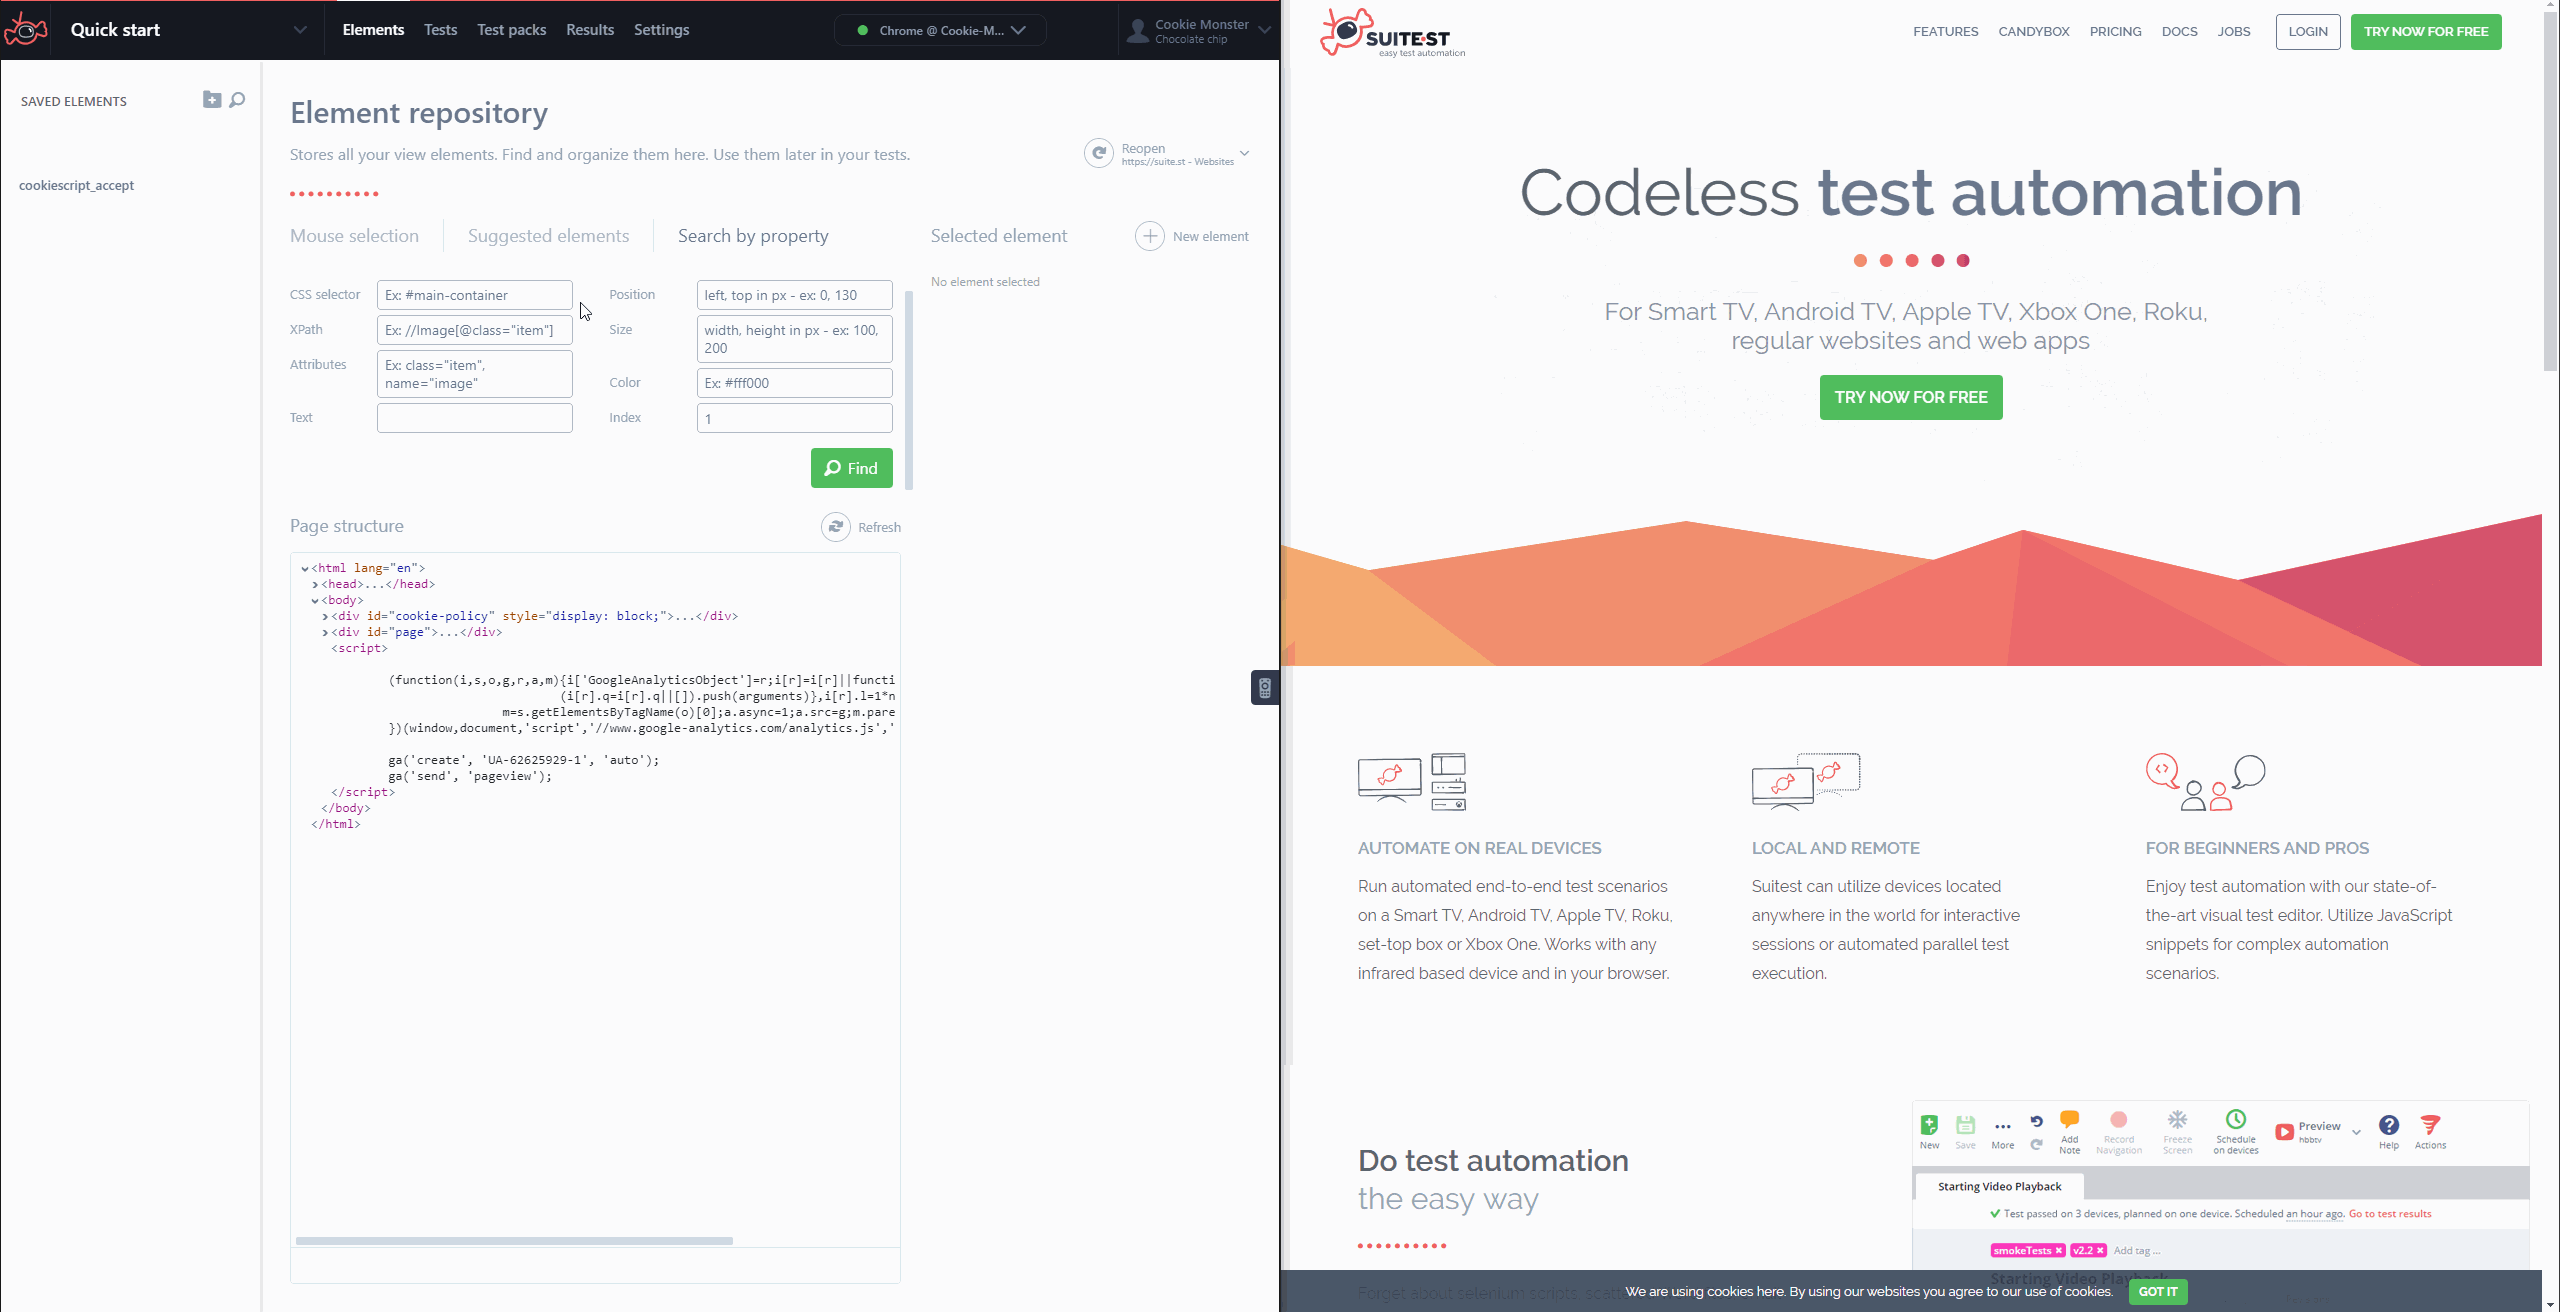2560x1312 pixels.
Task: Open the Preview dropdown chevron
Action: pos(2356,1132)
